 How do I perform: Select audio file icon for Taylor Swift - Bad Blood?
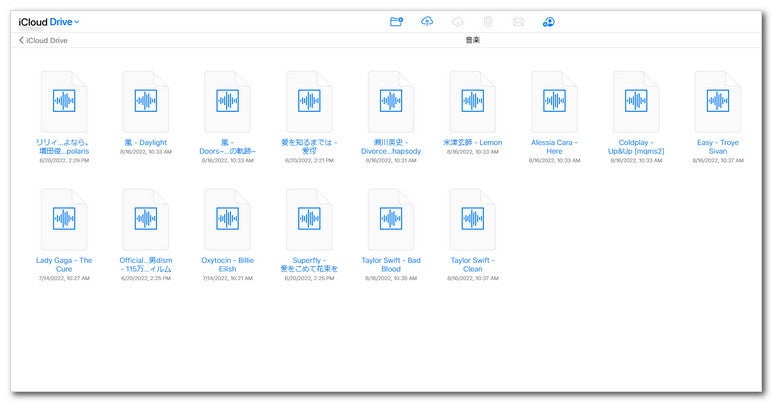point(391,220)
